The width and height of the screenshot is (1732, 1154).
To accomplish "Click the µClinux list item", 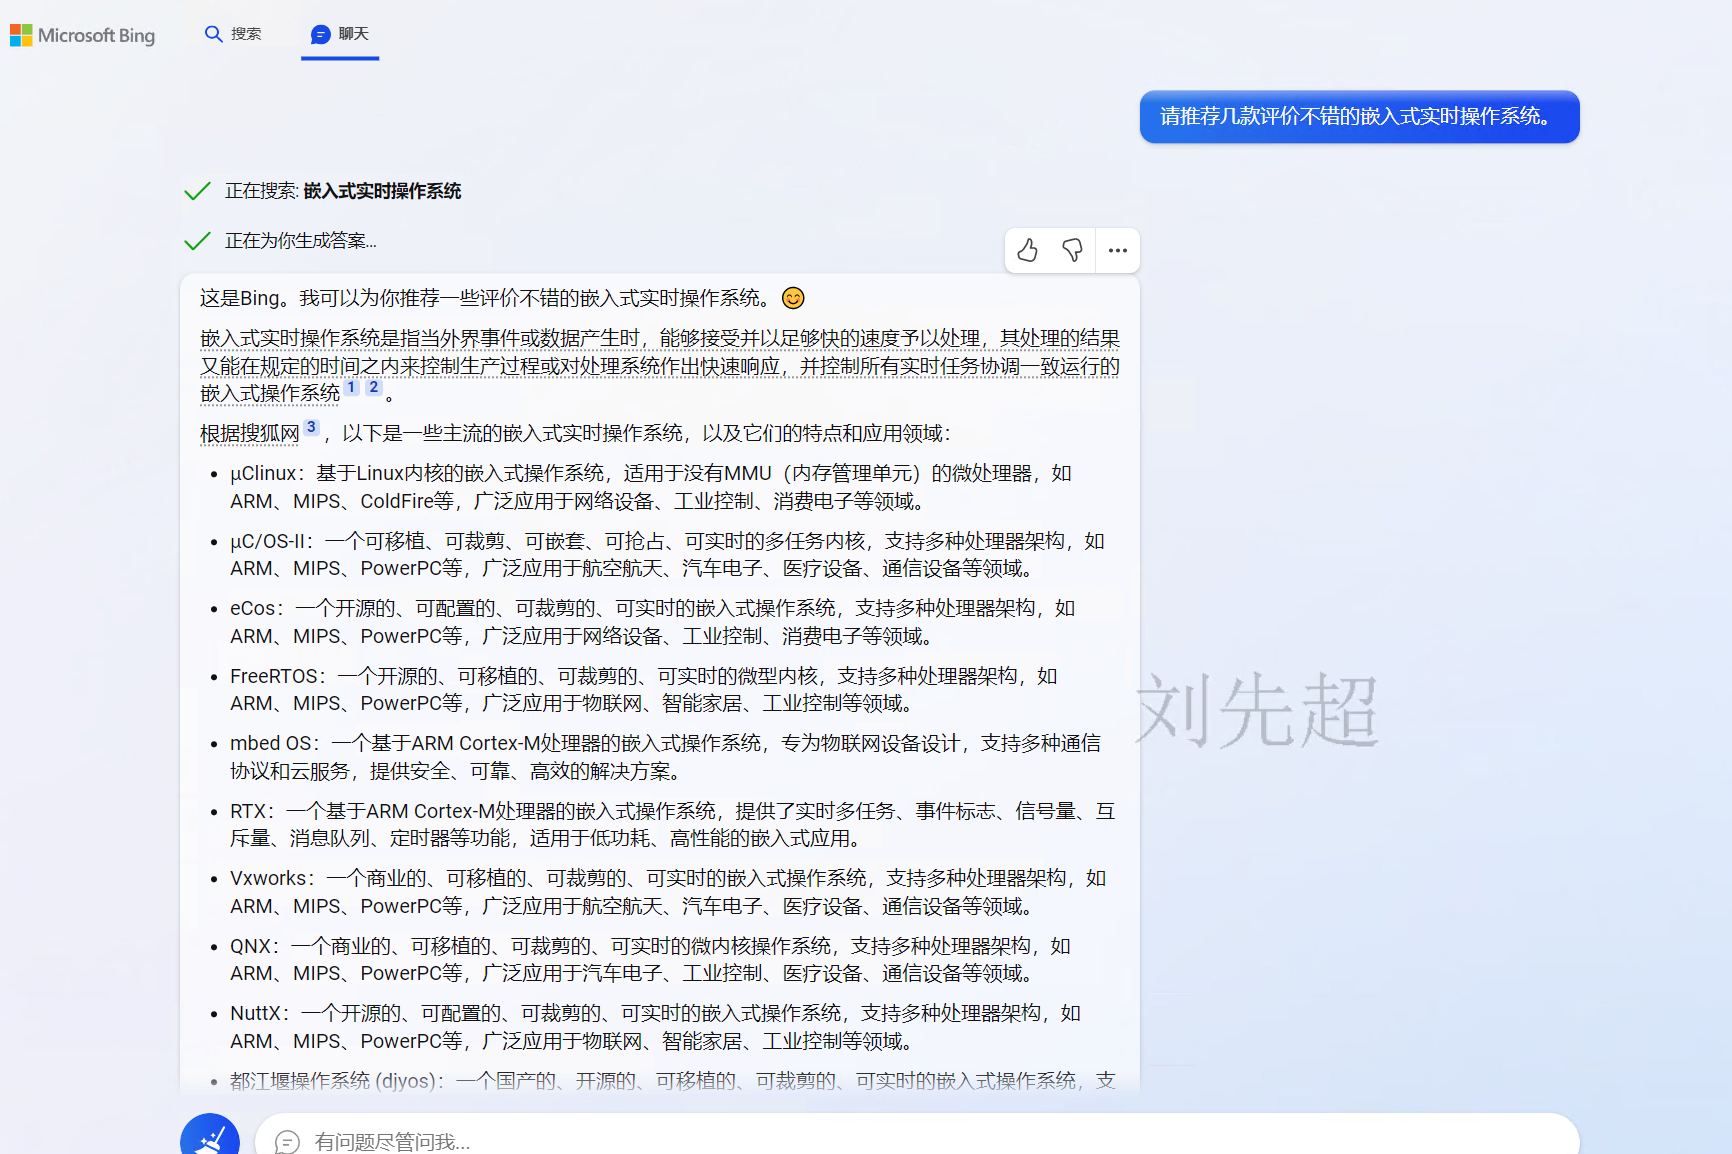I will coord(650,487).
